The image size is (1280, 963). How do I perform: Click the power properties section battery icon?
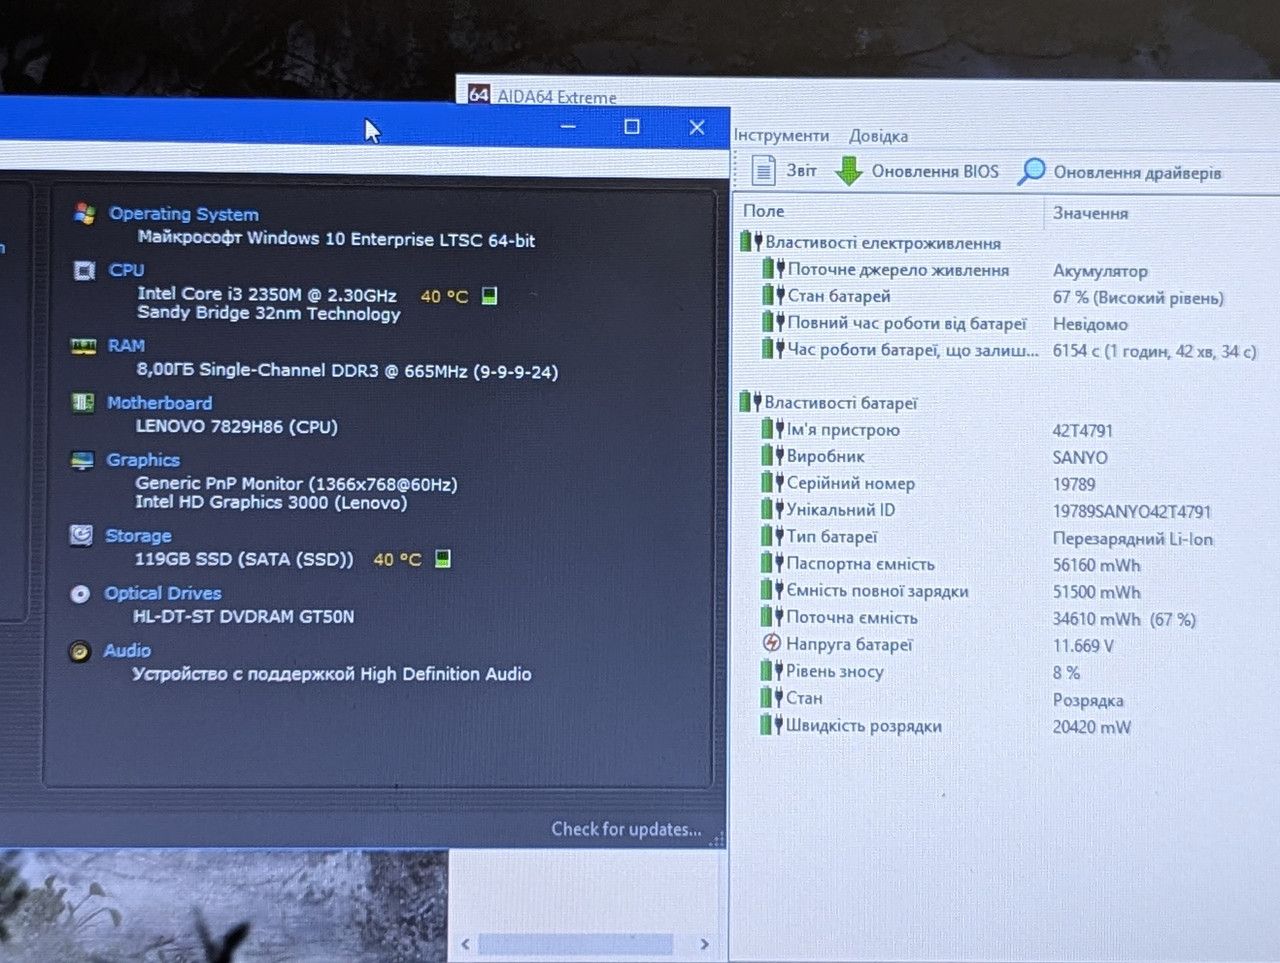click(x=750, y=242)
